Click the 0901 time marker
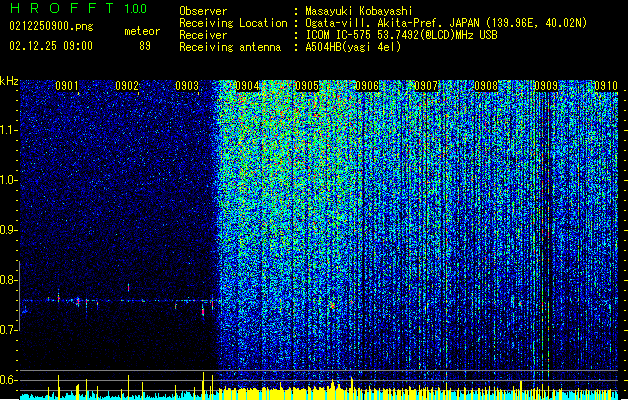The width and height of the screenshot is (629, 400). pos(67,86)
